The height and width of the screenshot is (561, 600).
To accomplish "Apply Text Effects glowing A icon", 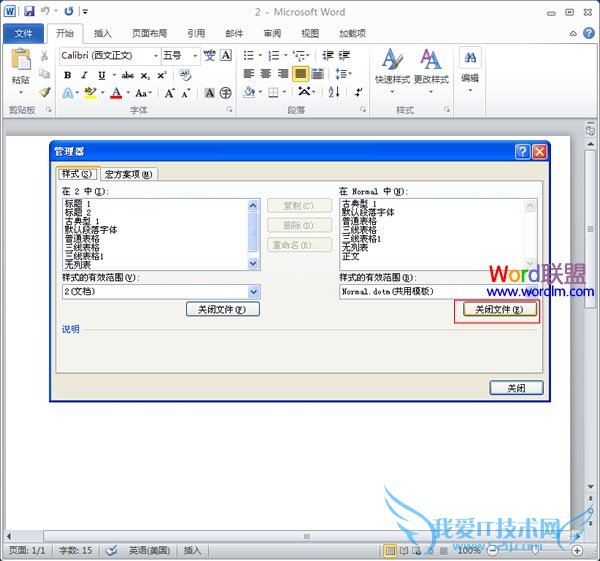I will click(68, 93).
